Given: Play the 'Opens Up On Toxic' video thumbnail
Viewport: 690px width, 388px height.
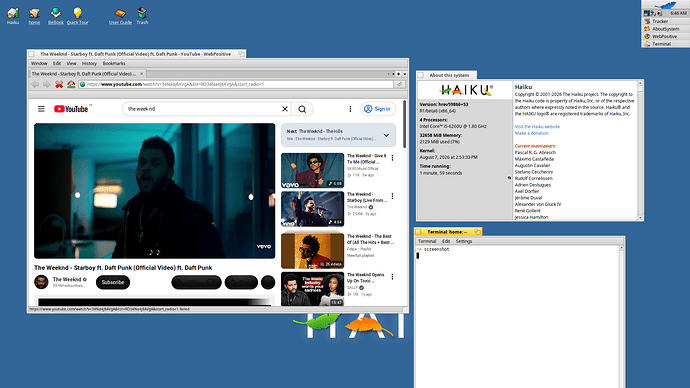Looking at the screenshot, I should [x=312, y=289].
